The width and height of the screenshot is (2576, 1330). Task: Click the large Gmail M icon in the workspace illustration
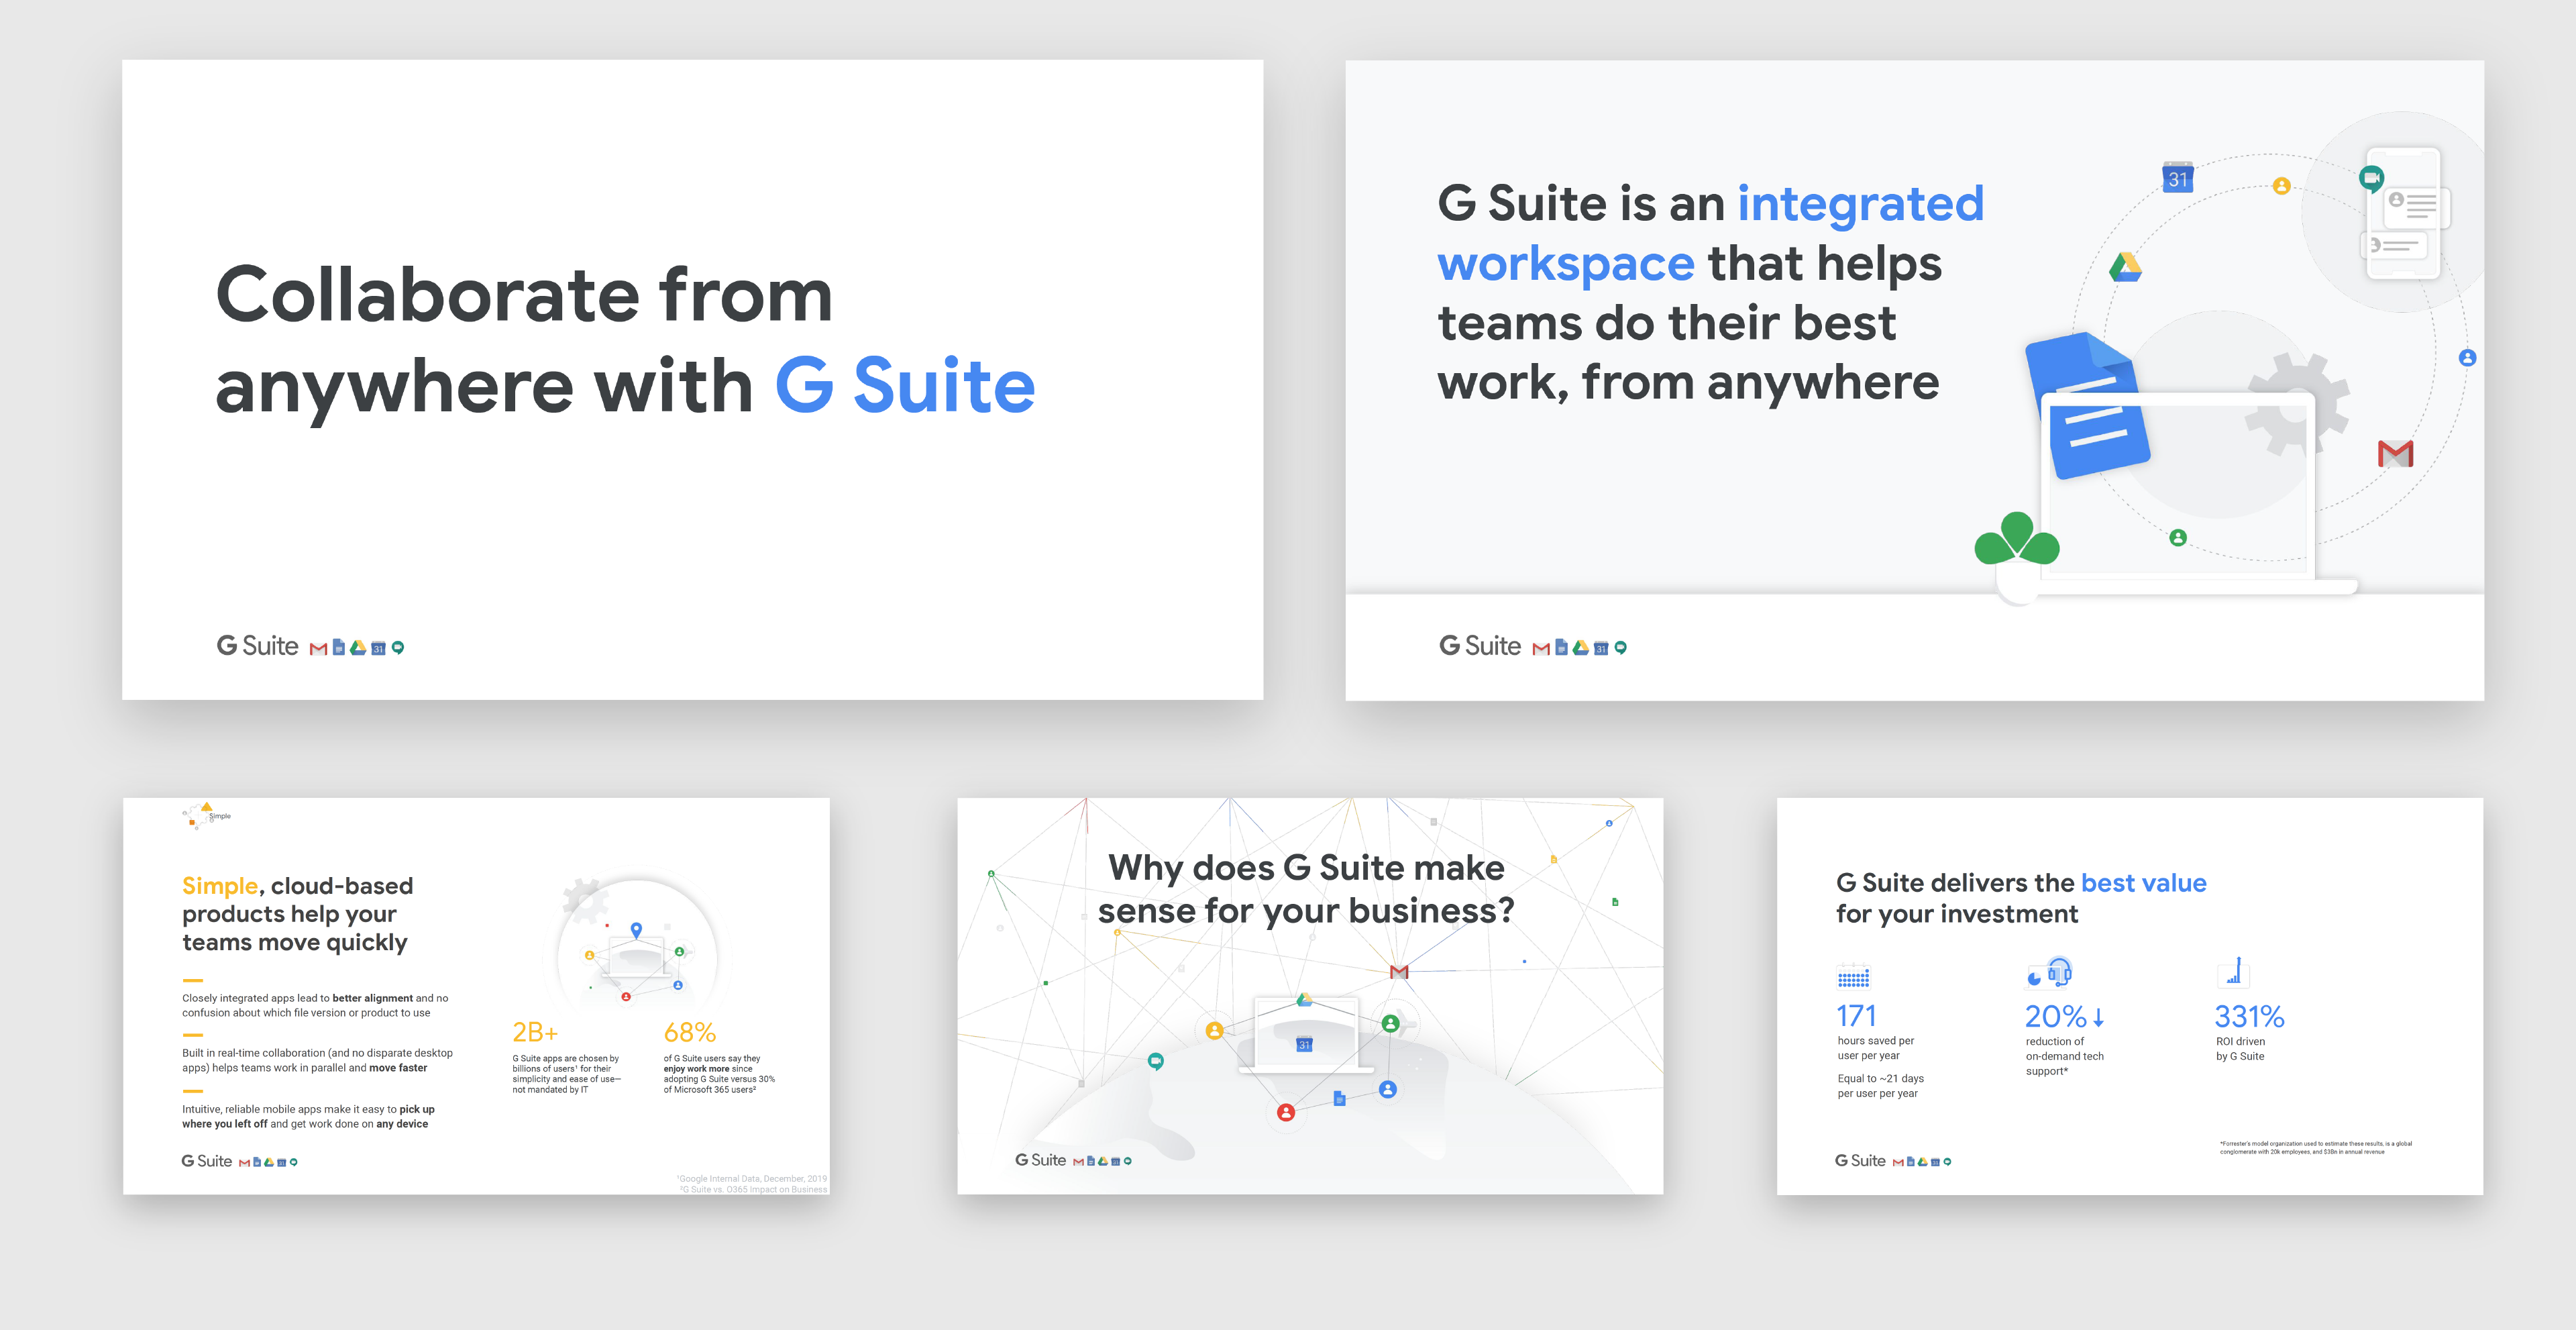pyautogui.click(x=2395, y=454)
